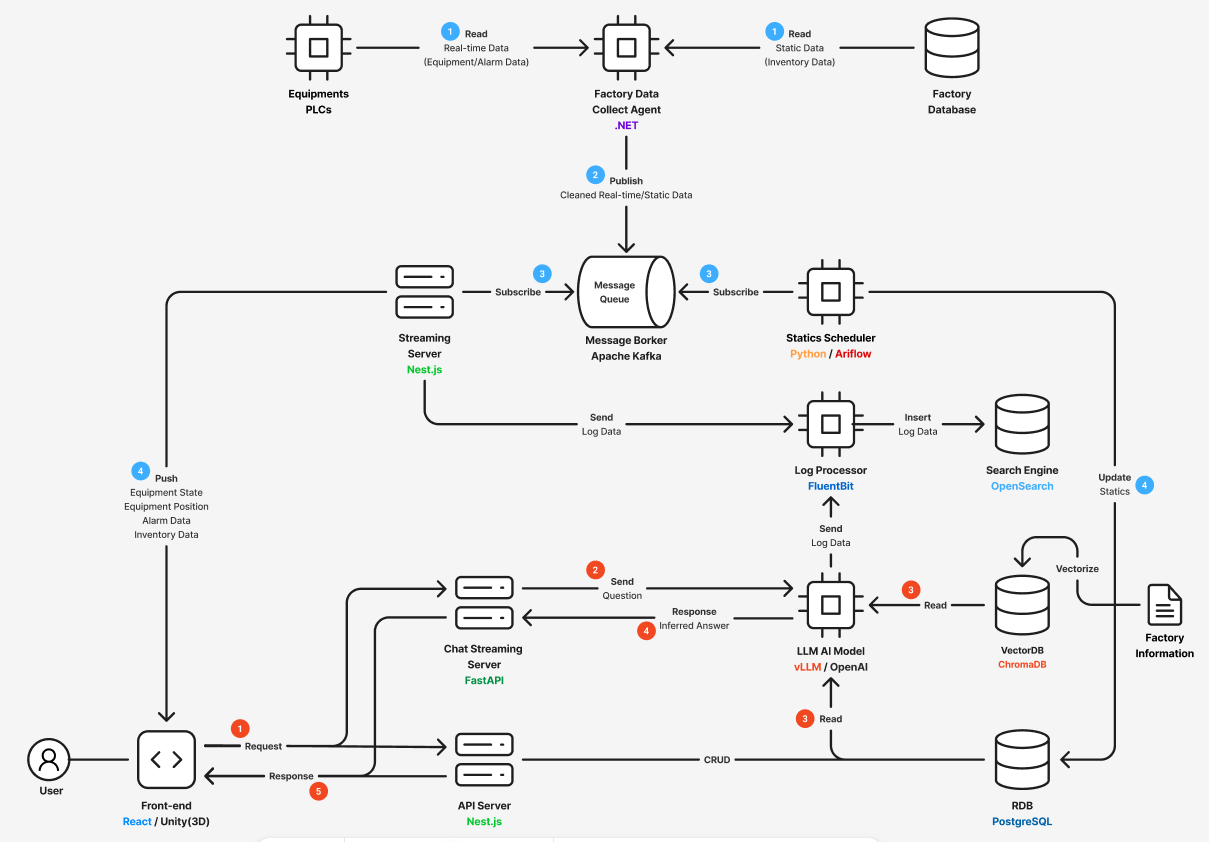This screenshot has width=1209, height=842.
Task: Click the Factory Database cylinder icon
Action: 951,47
